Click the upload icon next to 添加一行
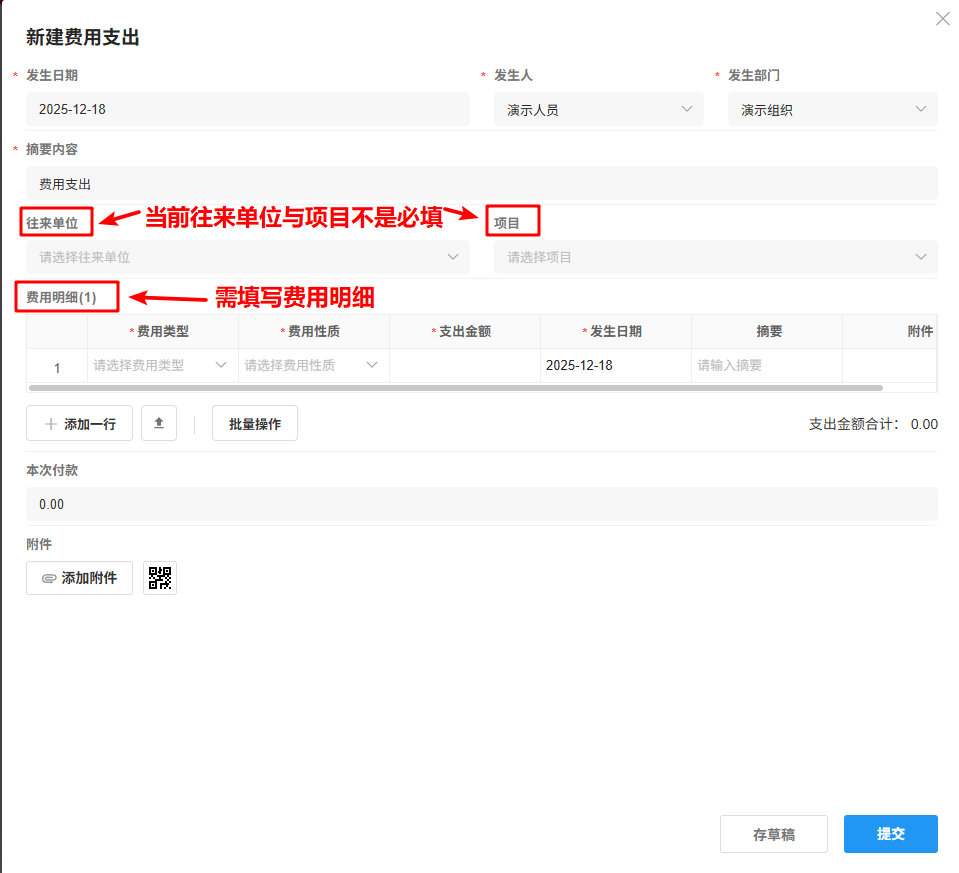Viewport: 959px width, 873px height. [160, 423]
